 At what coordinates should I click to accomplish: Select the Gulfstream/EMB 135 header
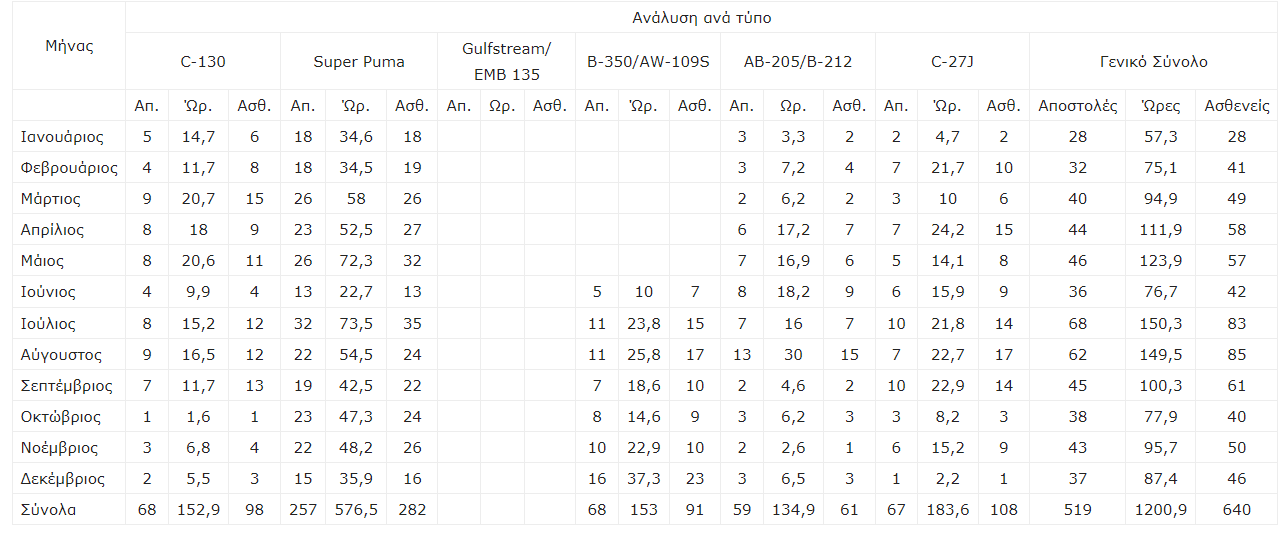pos(506,62)
